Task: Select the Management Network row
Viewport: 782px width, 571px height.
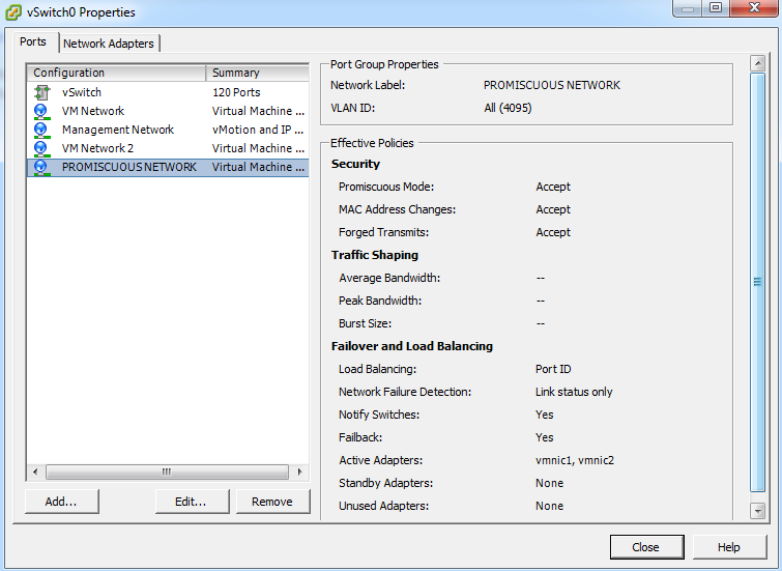Action: point(117,130)
